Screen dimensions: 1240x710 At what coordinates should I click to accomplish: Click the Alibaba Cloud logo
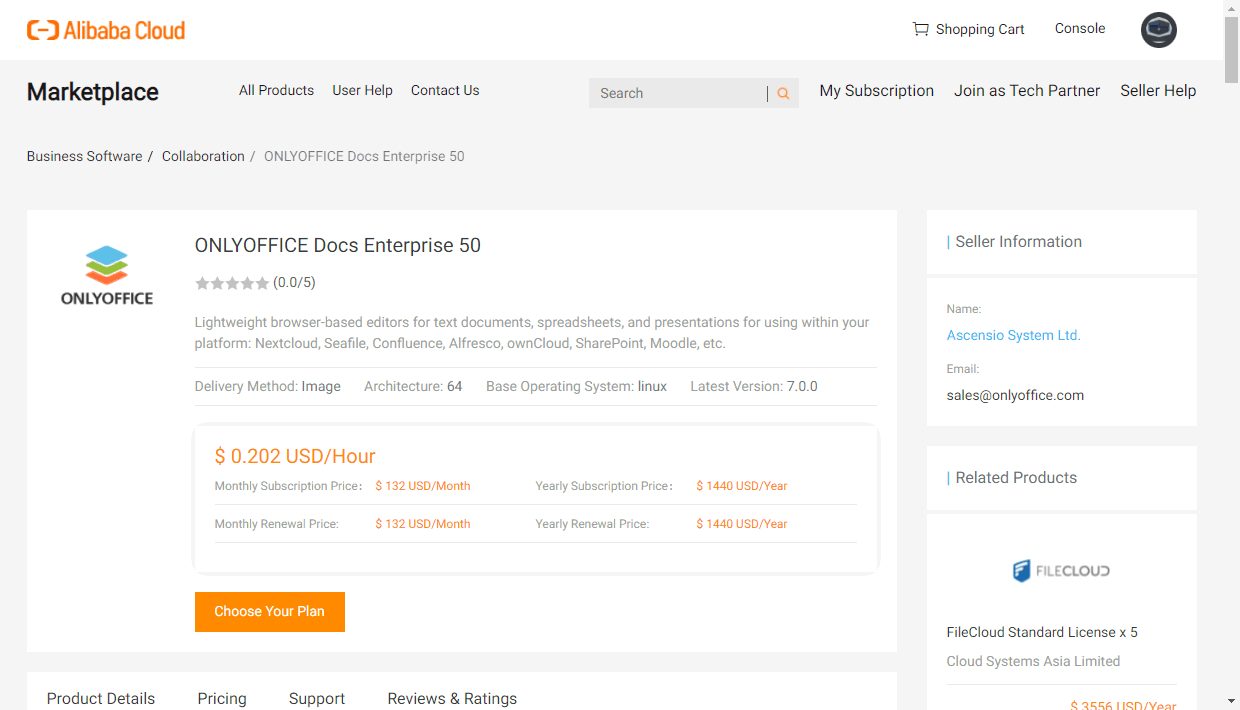(105, 29)
